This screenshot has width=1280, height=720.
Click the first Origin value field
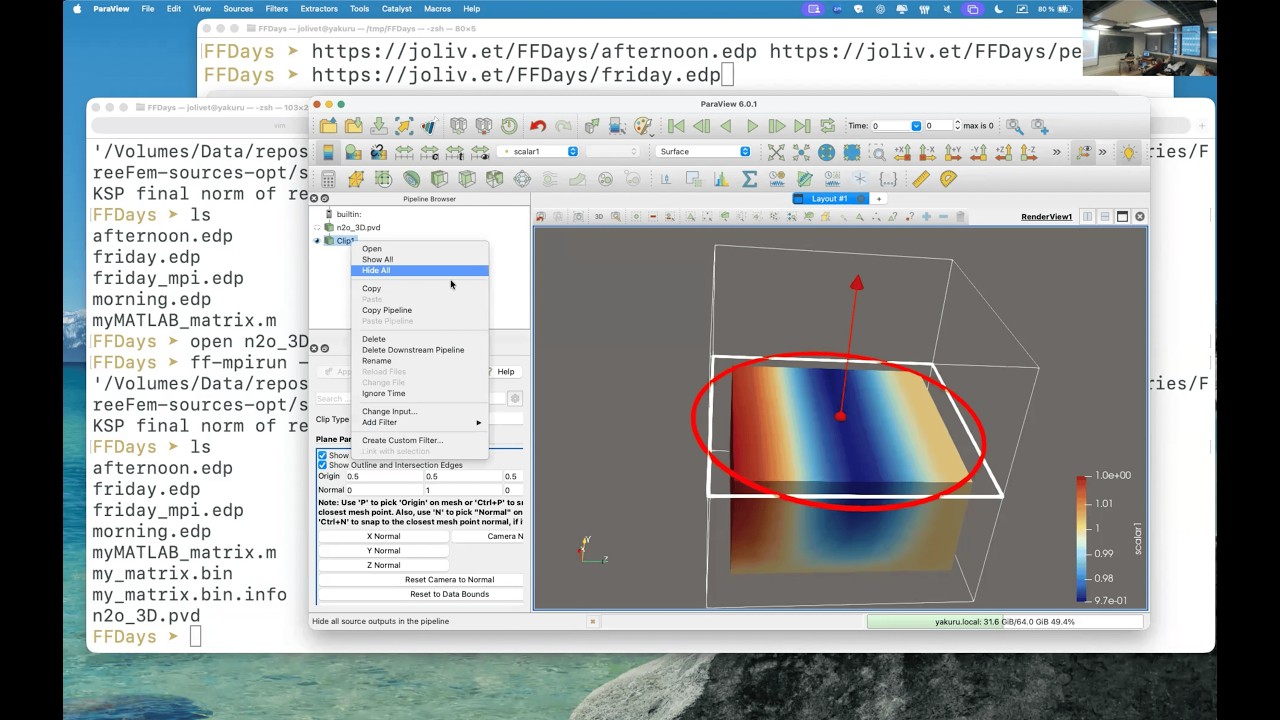pyautogui.click(x=383, y=477)
